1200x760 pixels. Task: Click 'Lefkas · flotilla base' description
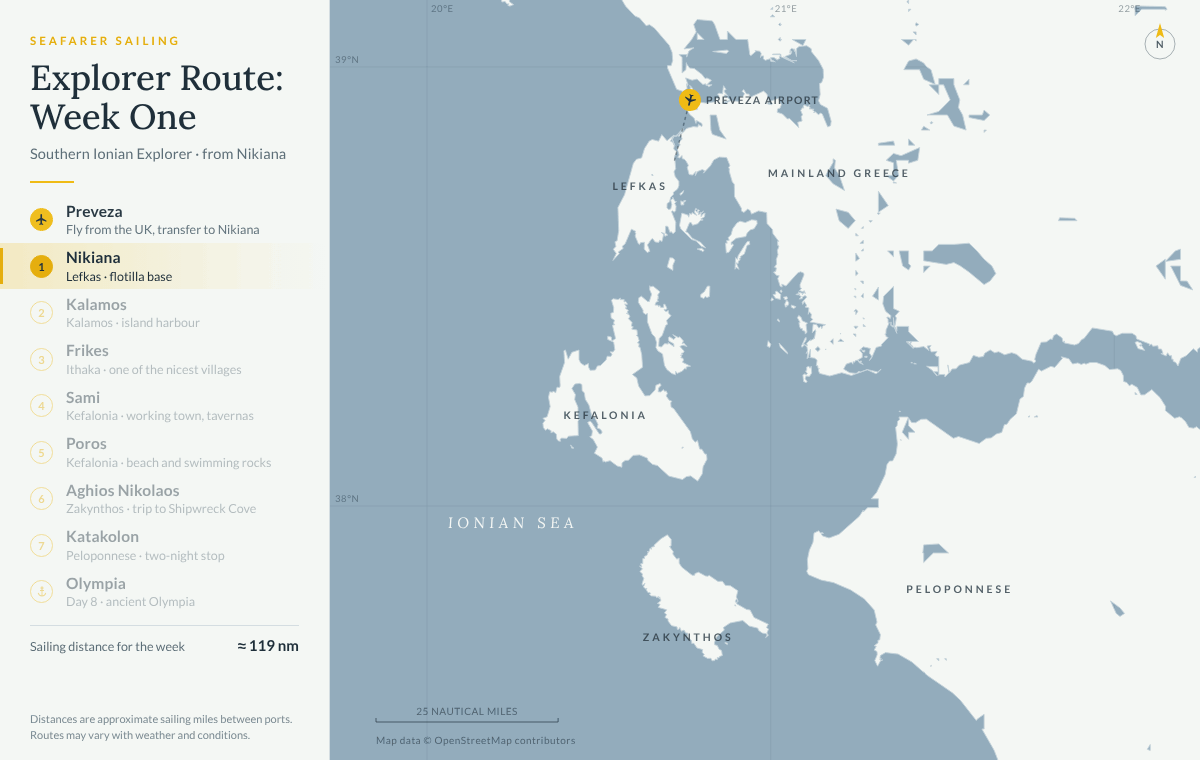pos(119,277)
